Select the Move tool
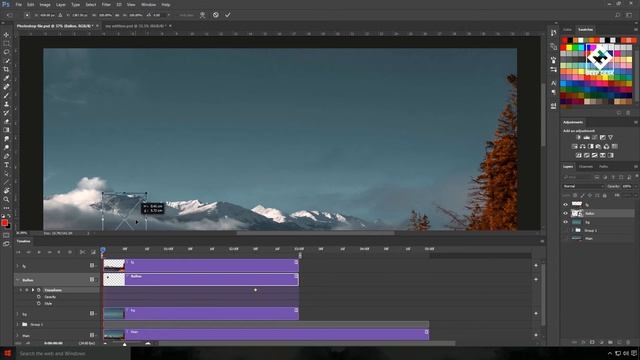The height and width of the screenshot is (360, 640). pyautogui.click(x=6, y=35)
